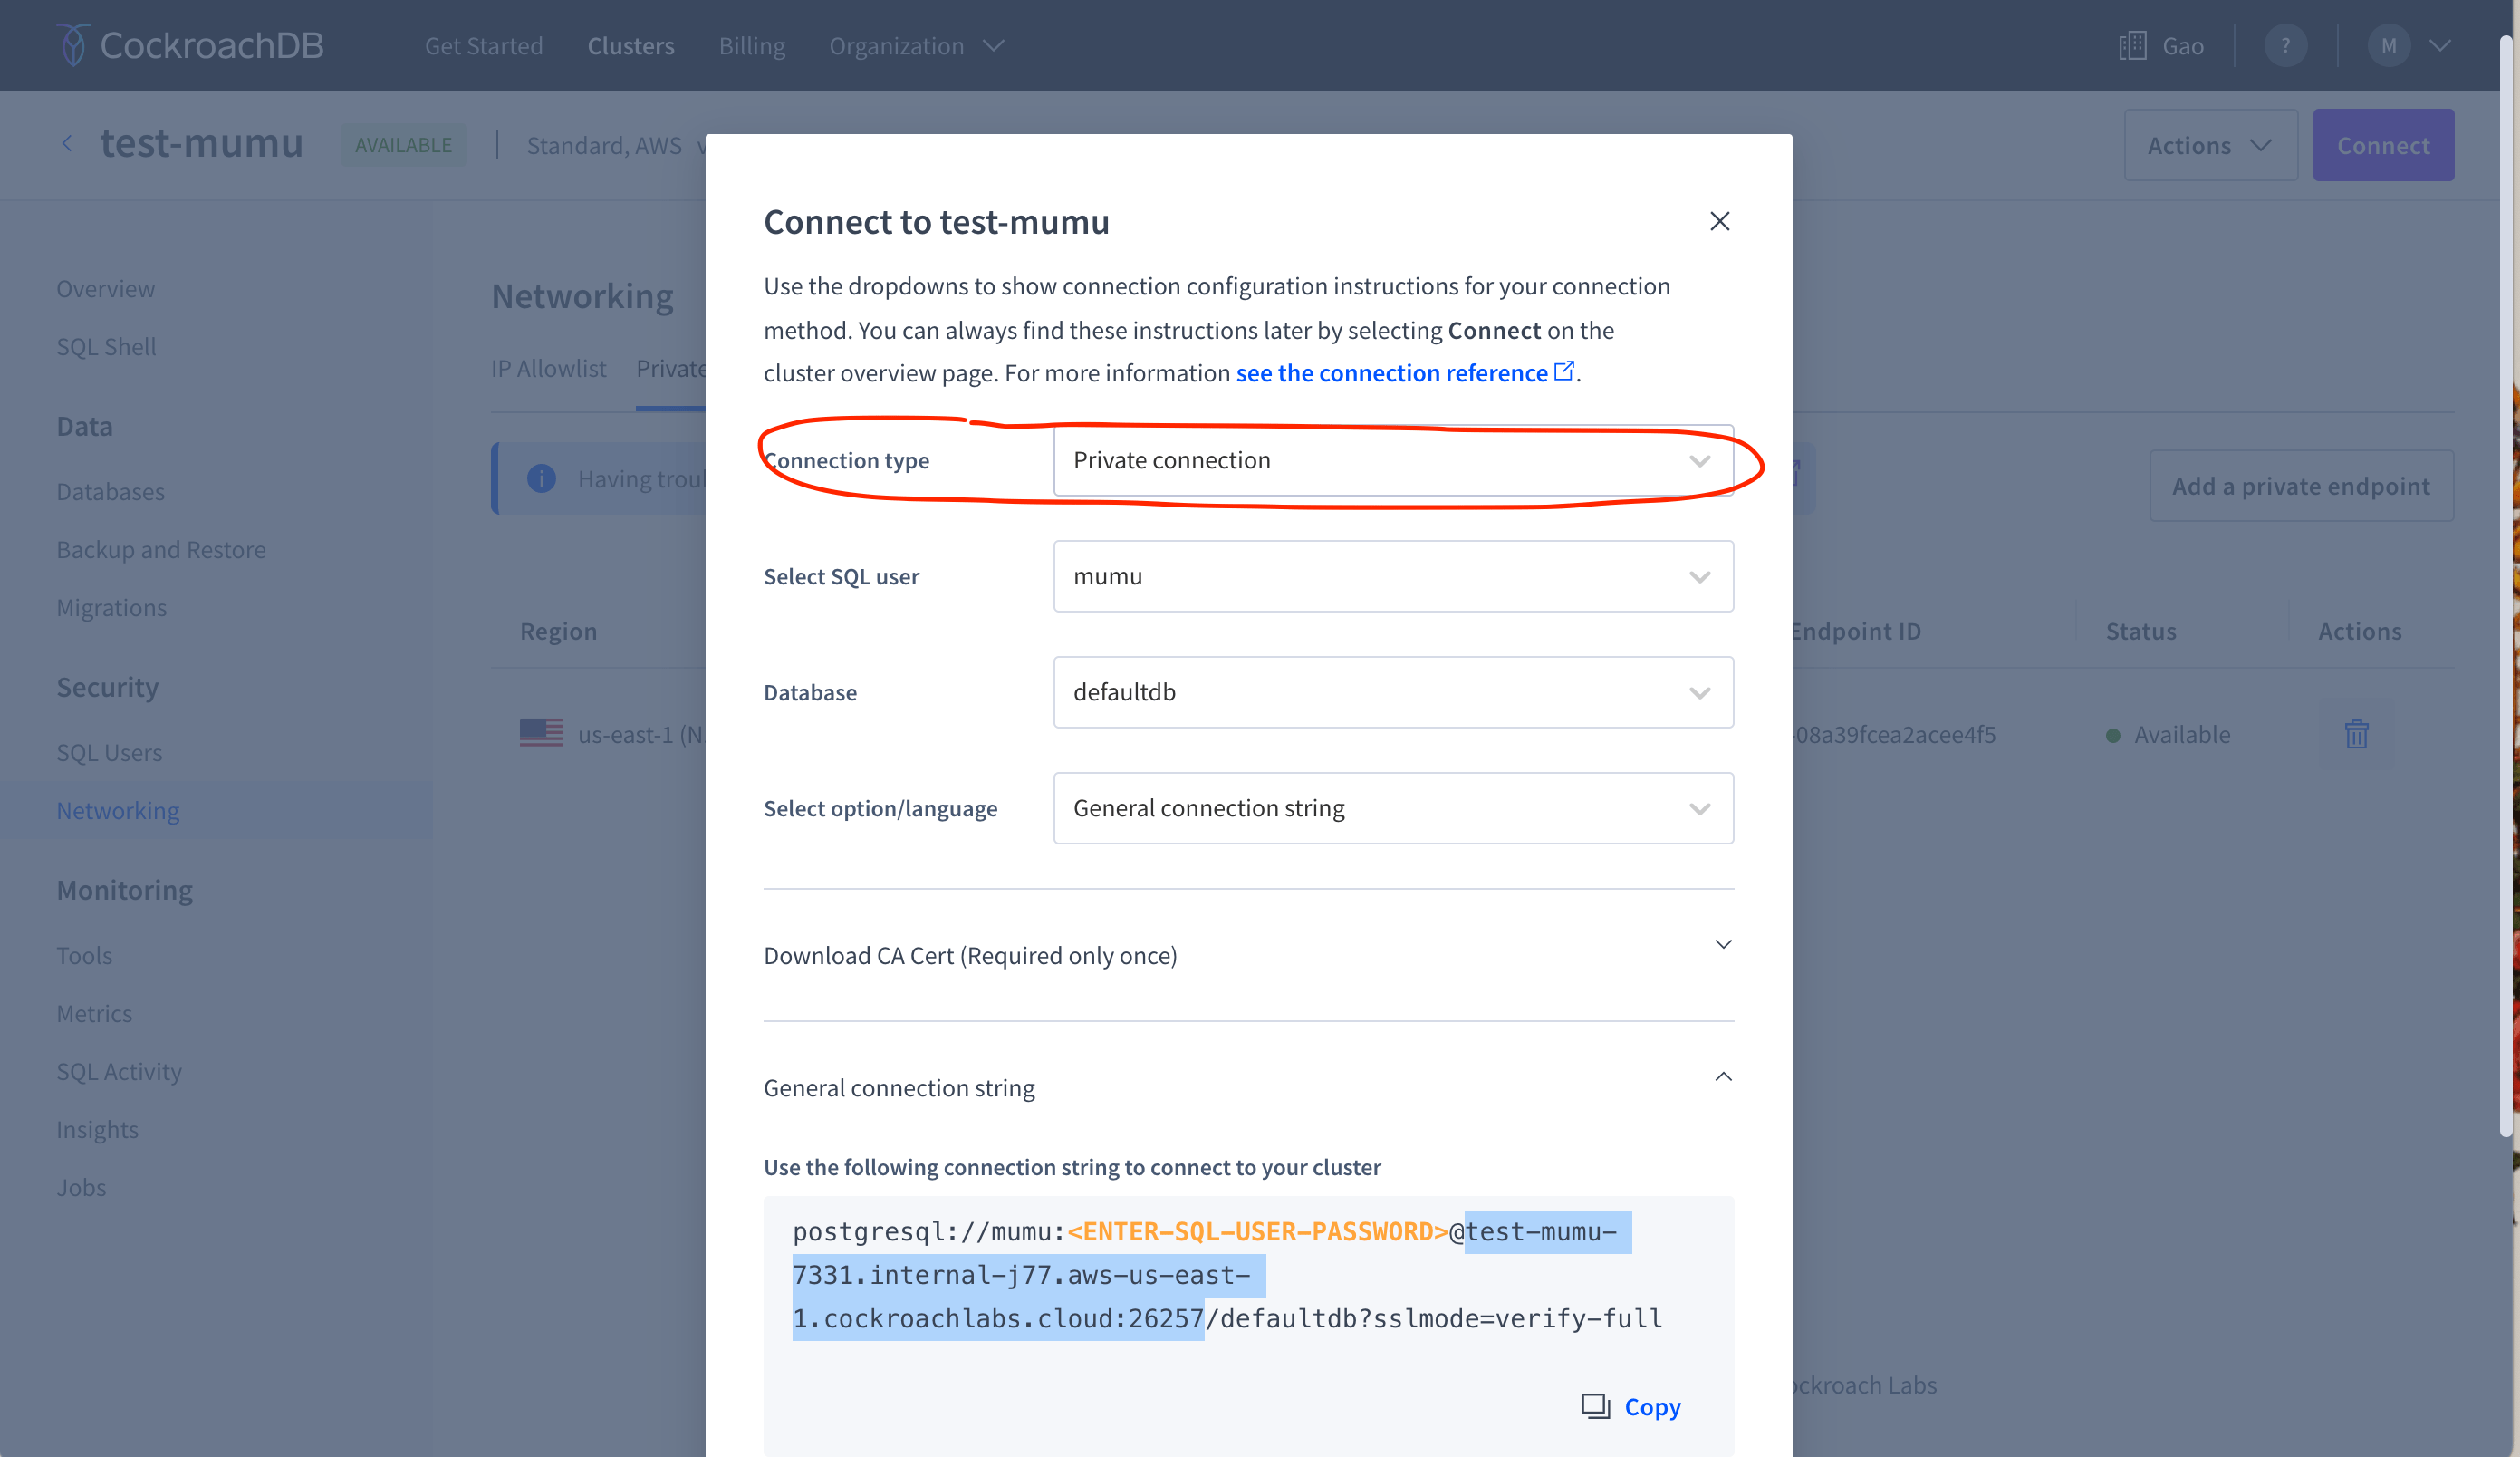Viewport: 2520px width, 1457px height.
Task: Delete the endpoint using the trash icon
Action: point(2356,734)
